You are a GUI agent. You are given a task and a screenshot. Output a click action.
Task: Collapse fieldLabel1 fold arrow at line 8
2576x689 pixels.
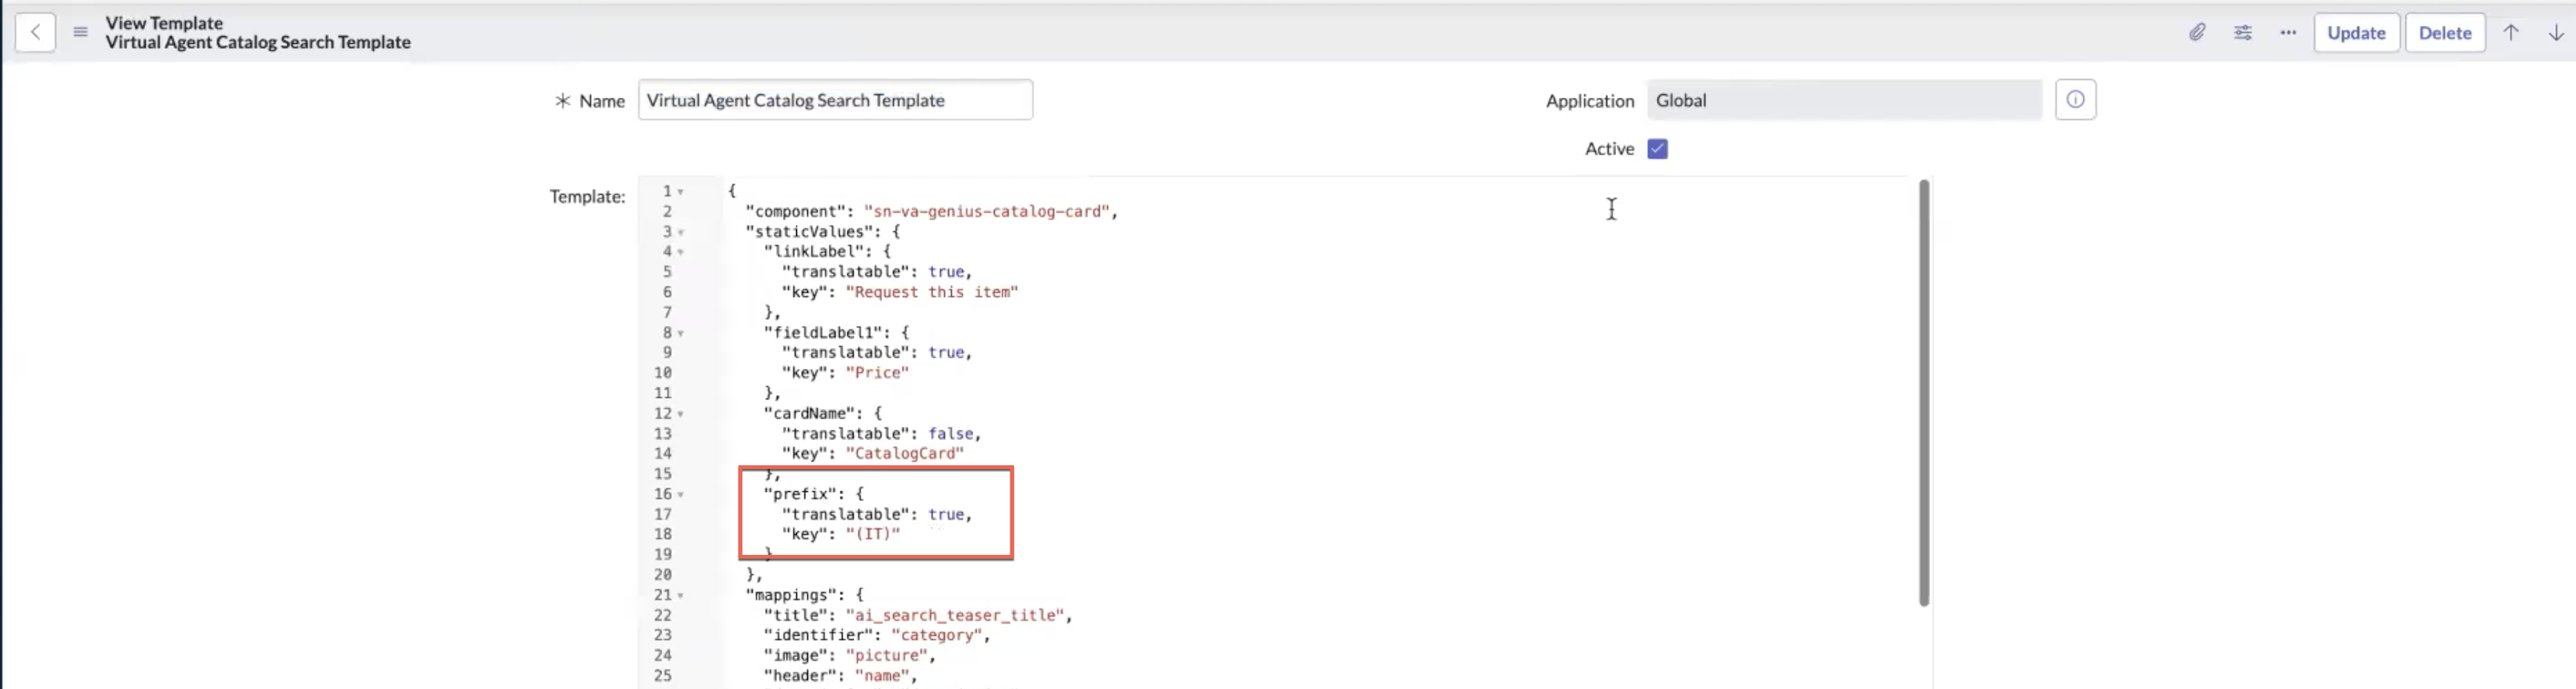[x=681, y=333]
